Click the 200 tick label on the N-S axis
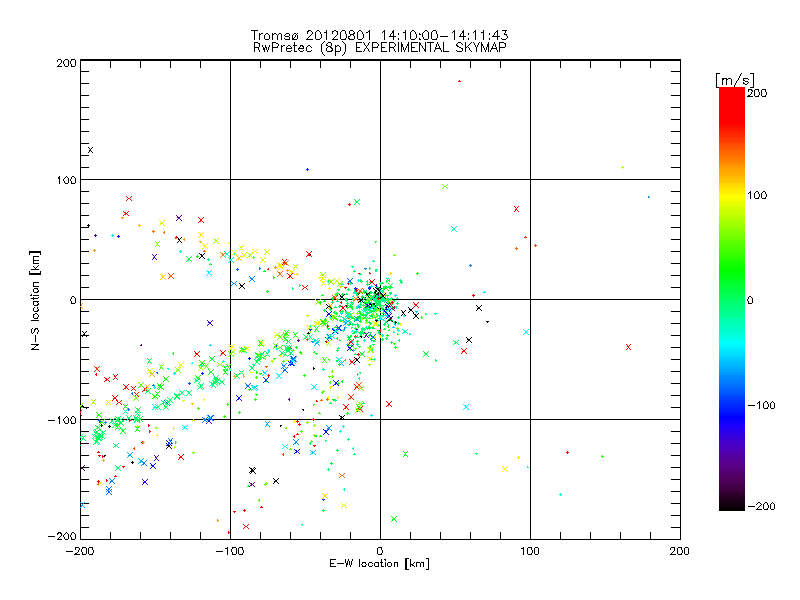 (66, 63)
